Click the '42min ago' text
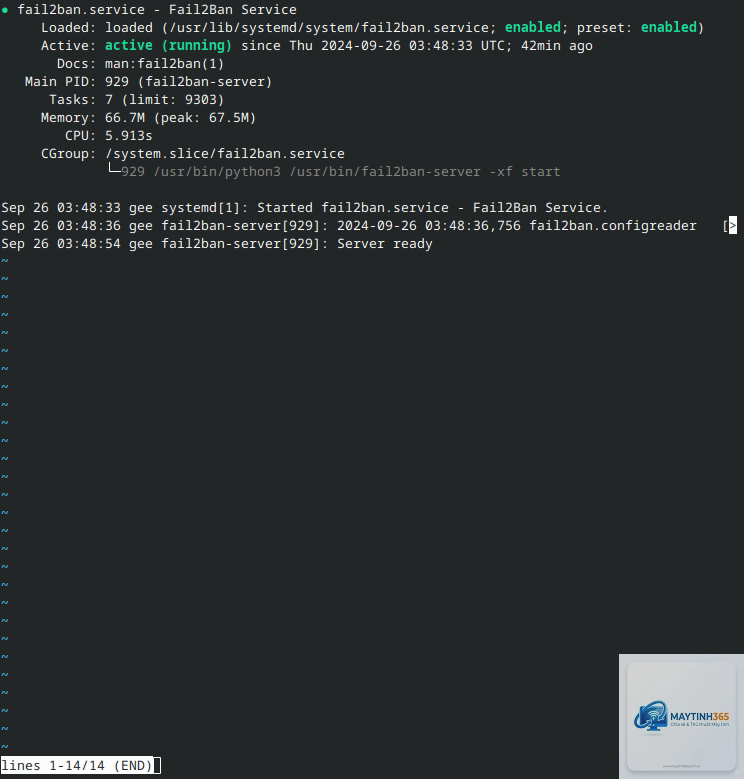744x779 pixels. tap(557, 46)
